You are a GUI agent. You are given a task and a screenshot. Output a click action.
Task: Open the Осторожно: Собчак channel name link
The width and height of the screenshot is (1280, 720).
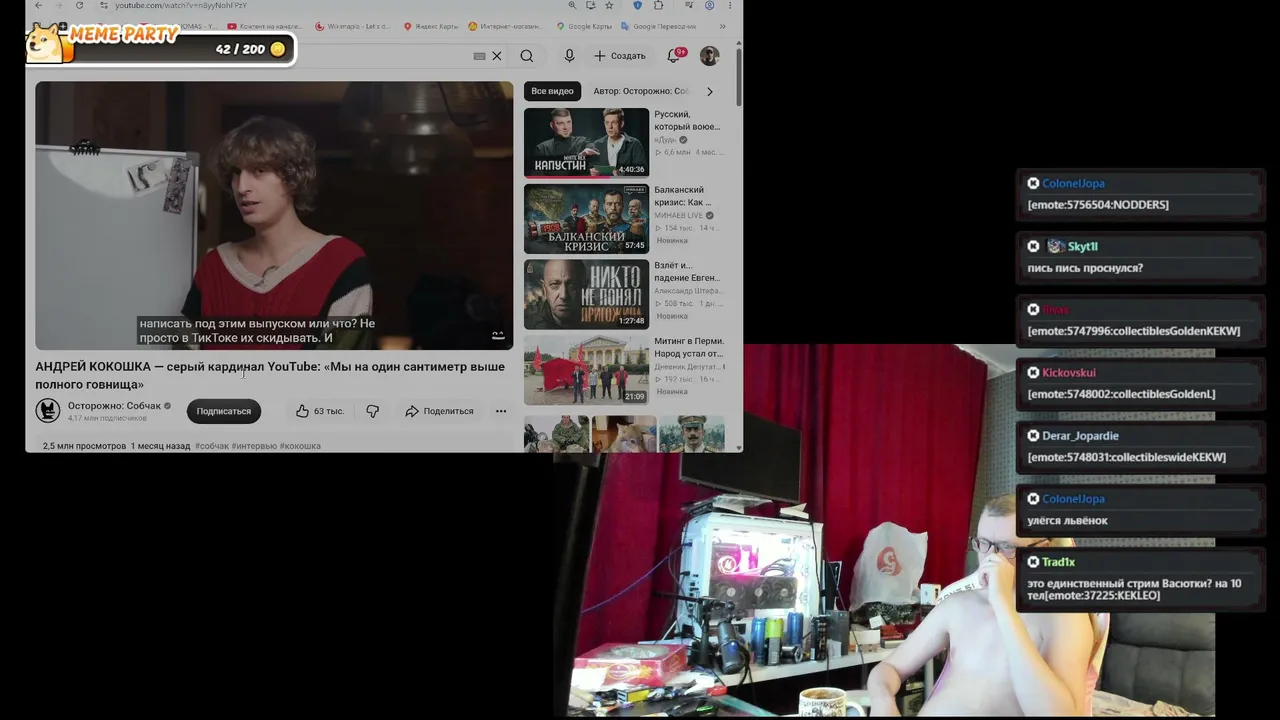point(114,406)
